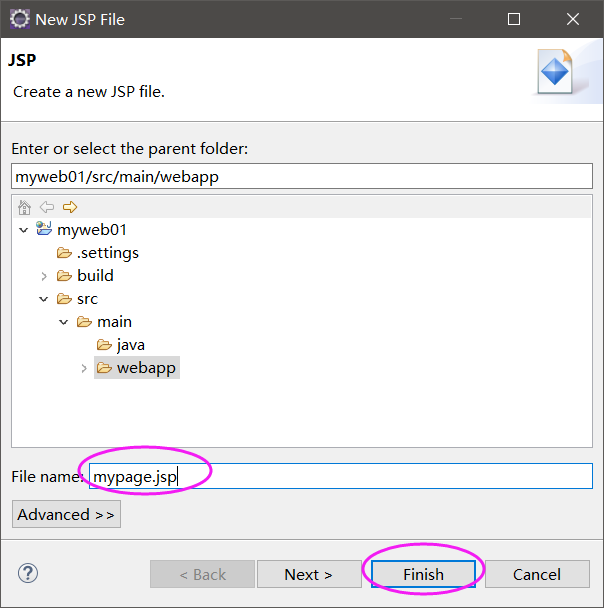Click the .settings folder icon
The width and height of the screenshot is (604, 608).
click(x=64, y=253)
